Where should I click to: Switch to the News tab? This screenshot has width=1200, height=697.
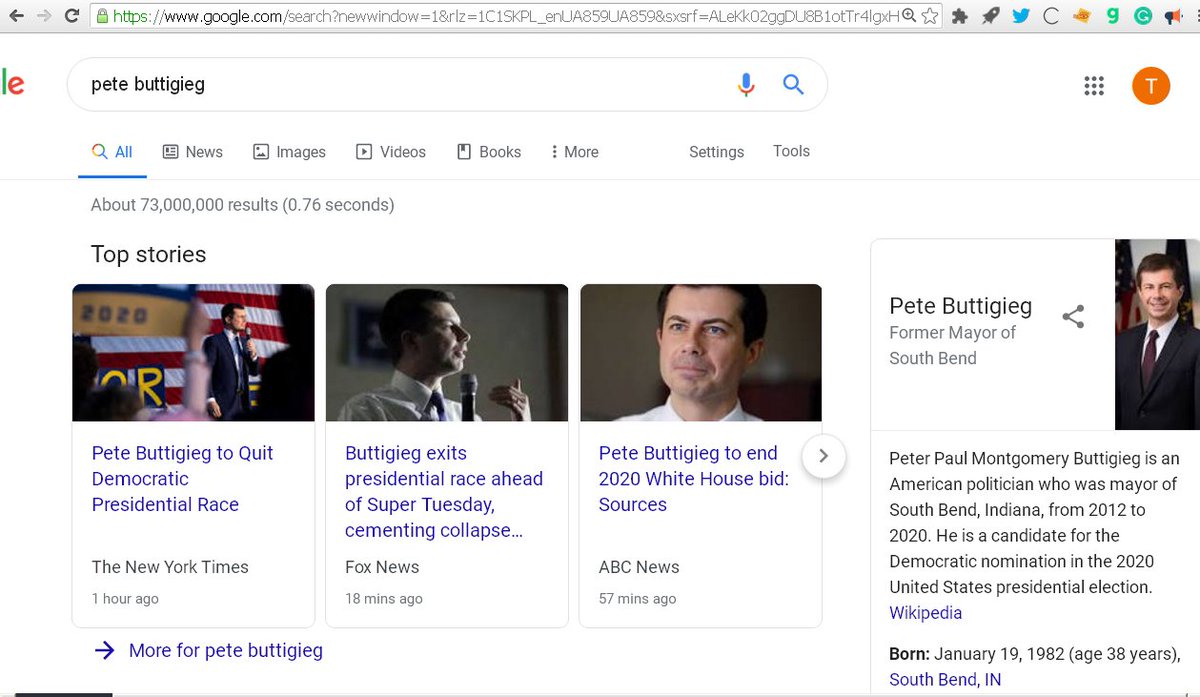point(193,152)
